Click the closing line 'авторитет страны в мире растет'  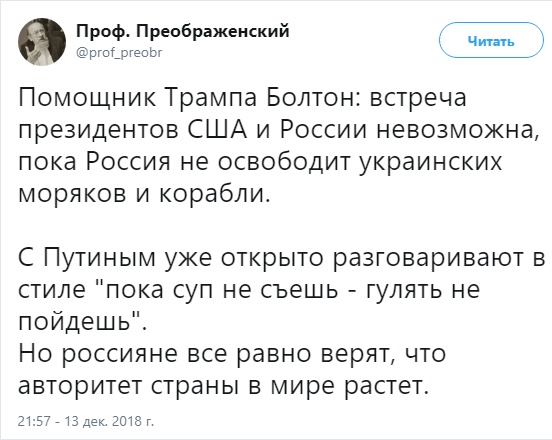pyautogui.click(x=224, y=386)
